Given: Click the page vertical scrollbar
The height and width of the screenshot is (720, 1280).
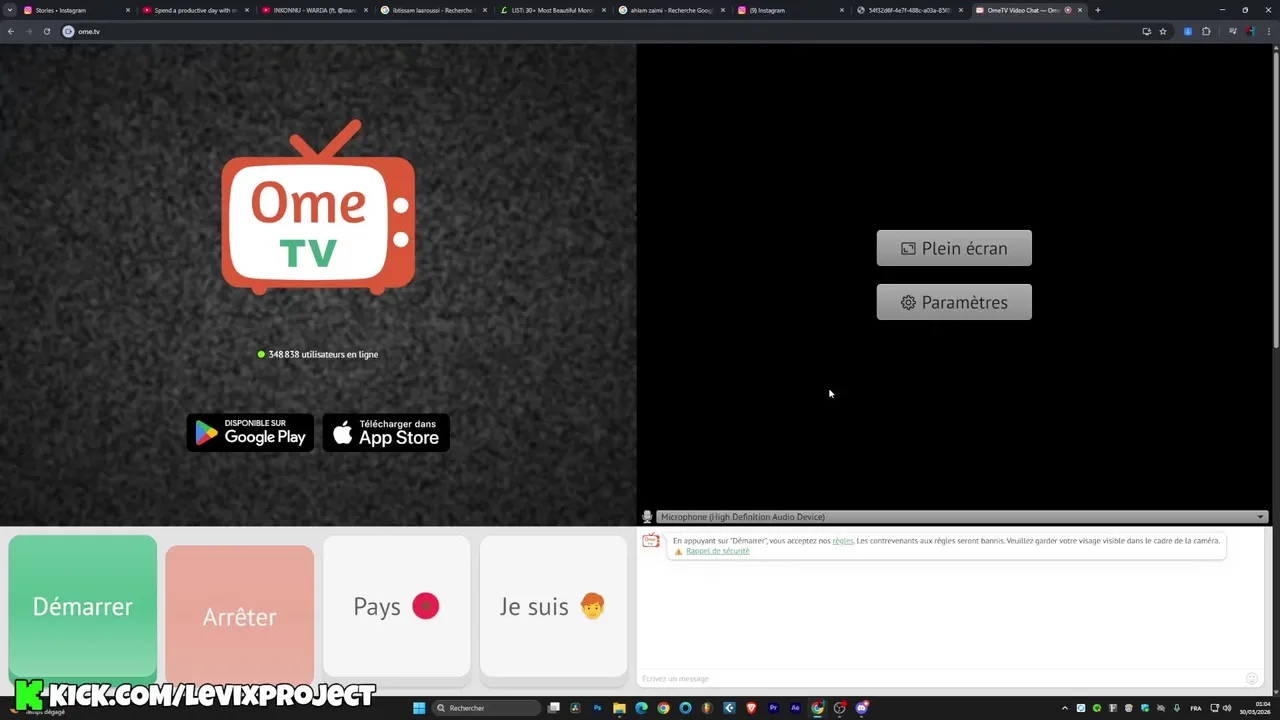Looking at the screenshot, I should coord(1275,200).
